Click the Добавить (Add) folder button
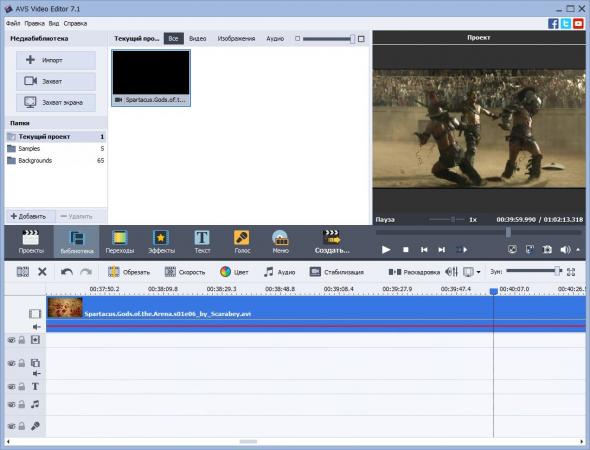This screenshot has width=590, height=450. point(29,216)
